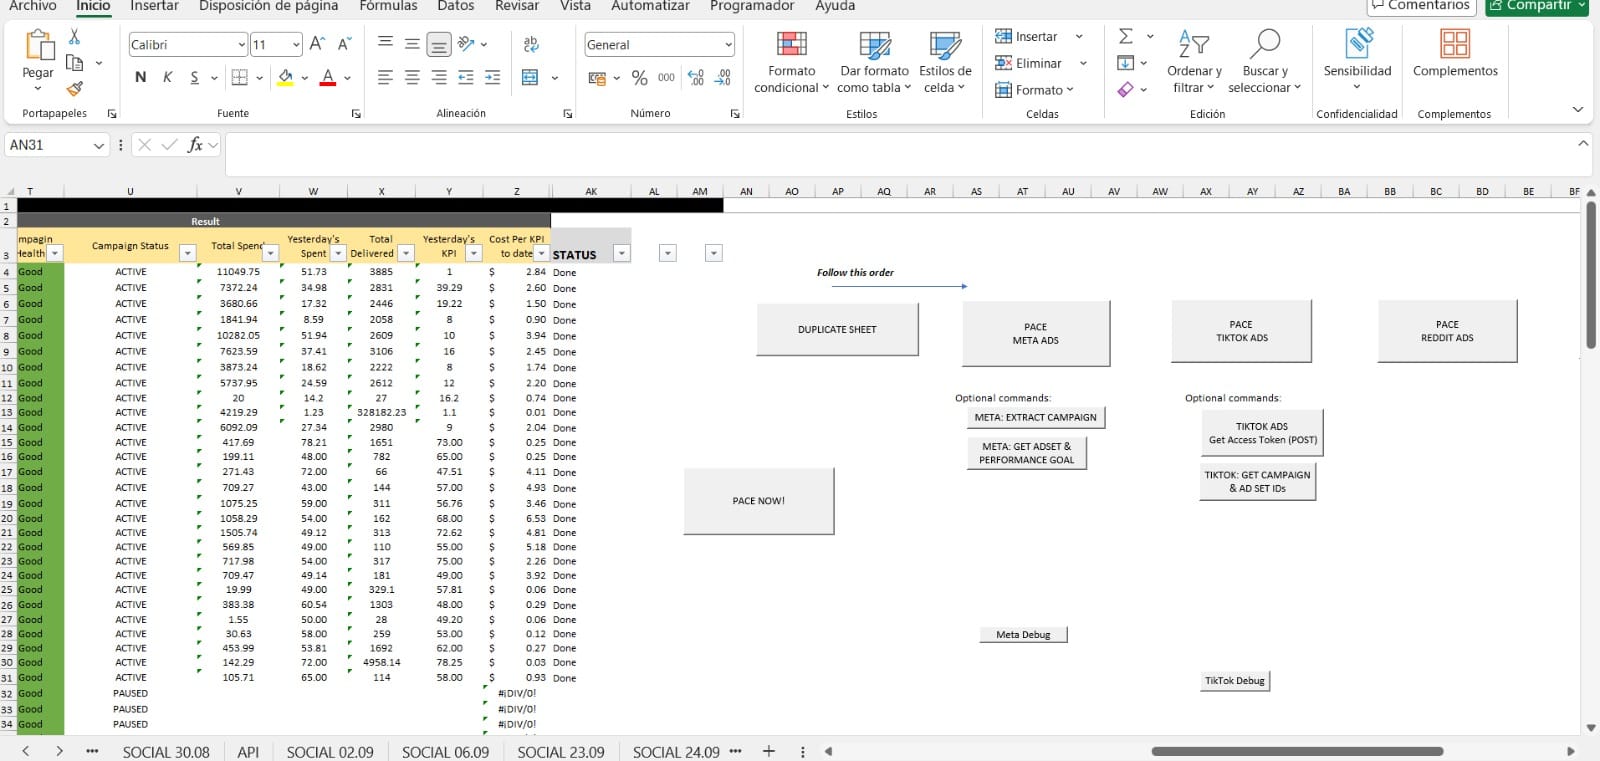
Task: Toggle bold N formatting
Action: [140, 77]
